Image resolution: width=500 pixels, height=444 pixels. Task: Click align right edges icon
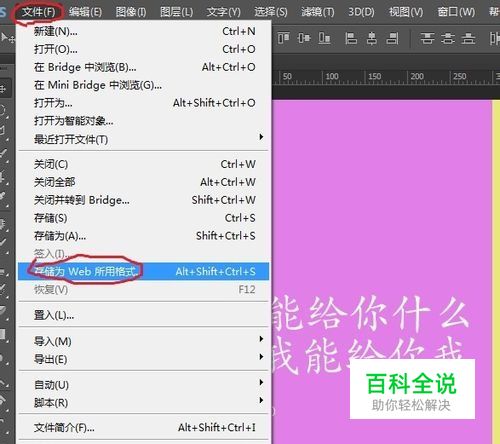click(x=392, y=38)
